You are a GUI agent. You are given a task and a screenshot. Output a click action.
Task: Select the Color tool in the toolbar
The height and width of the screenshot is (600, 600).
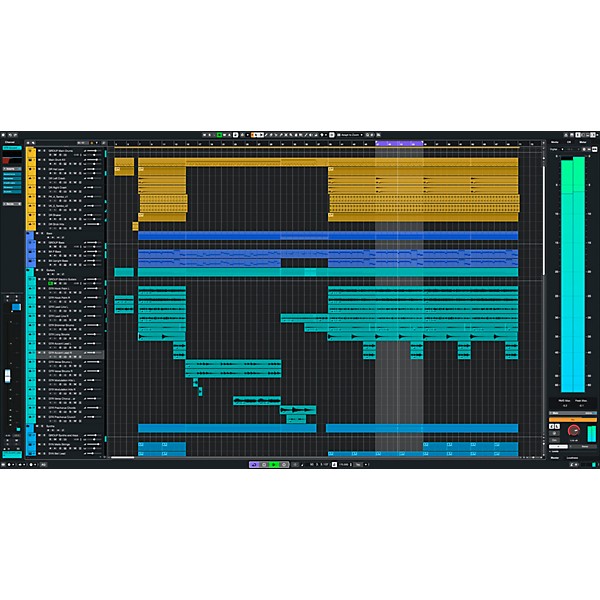(322, 135)
